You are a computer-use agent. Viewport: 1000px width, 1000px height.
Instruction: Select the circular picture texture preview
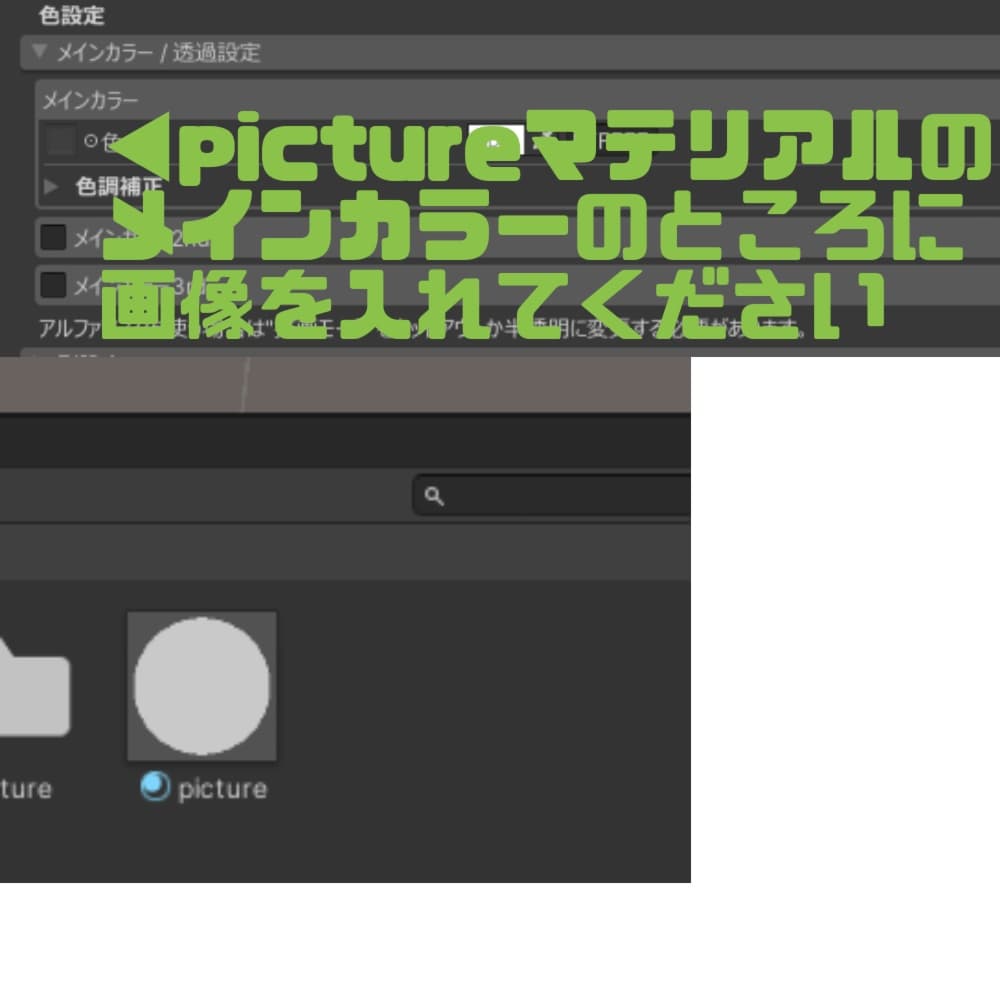tap(201, 685)
